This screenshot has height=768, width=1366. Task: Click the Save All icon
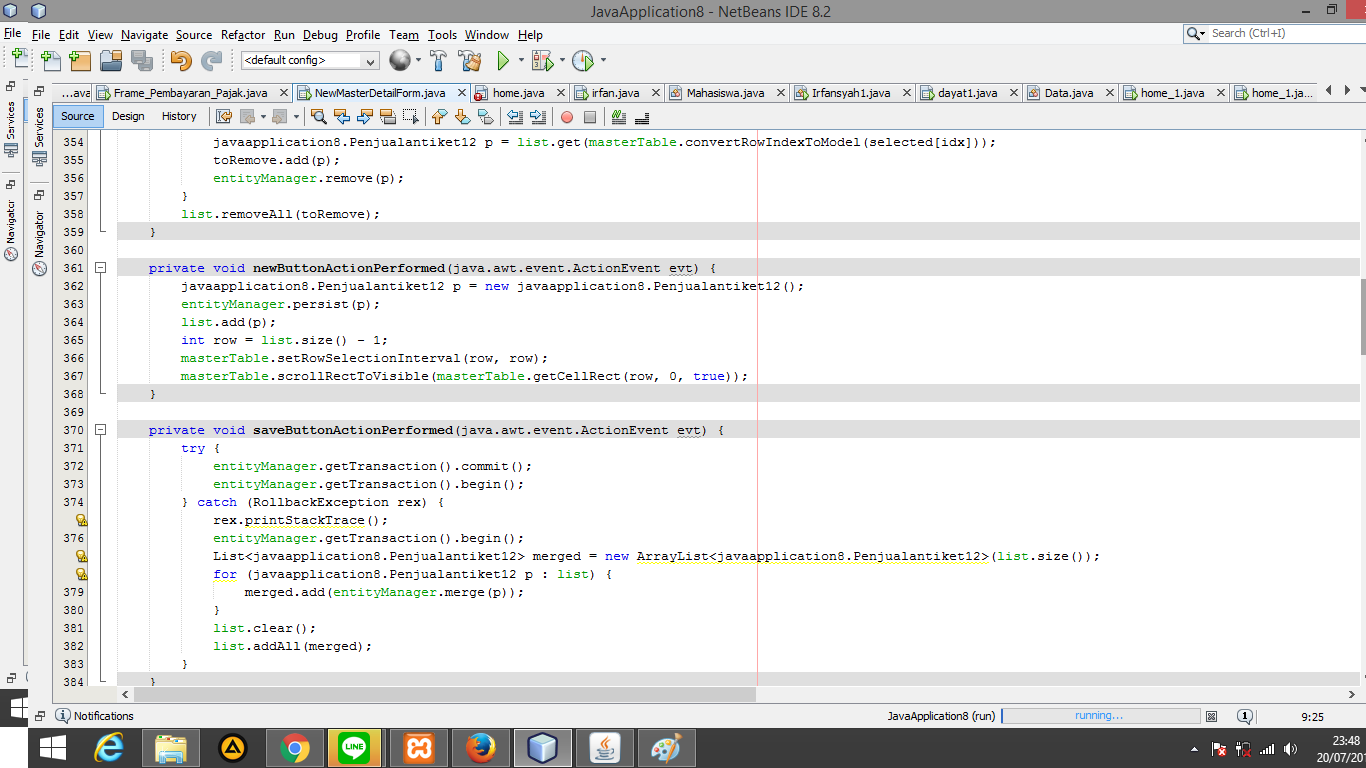(144, 60)
